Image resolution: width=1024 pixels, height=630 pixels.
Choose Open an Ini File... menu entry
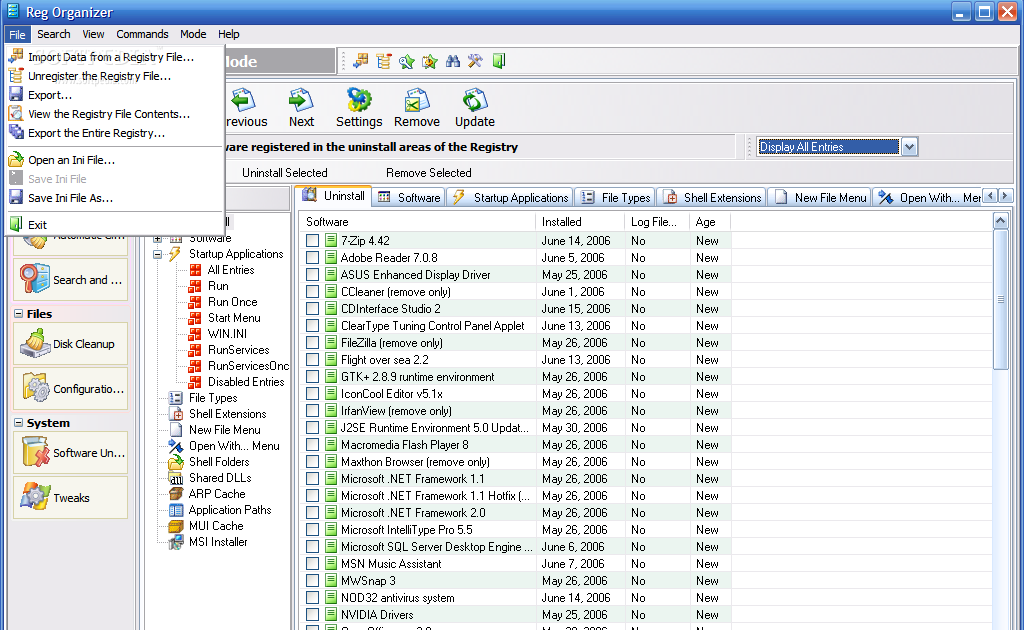click(x=115, y=159)
